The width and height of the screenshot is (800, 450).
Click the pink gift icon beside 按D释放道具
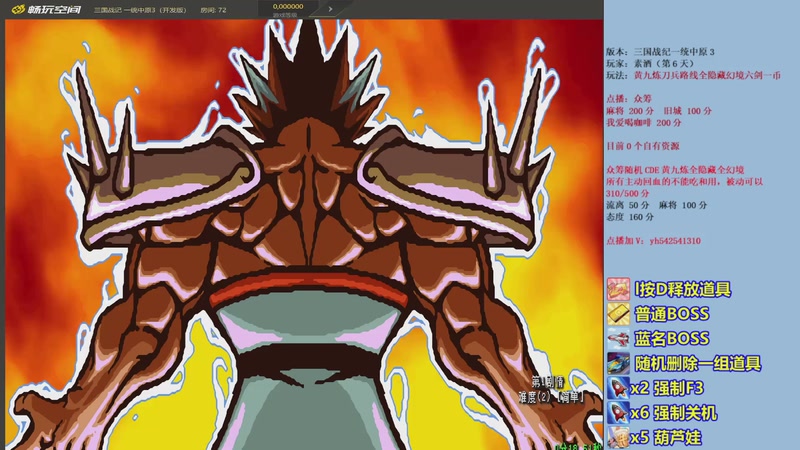pos(618,289)
